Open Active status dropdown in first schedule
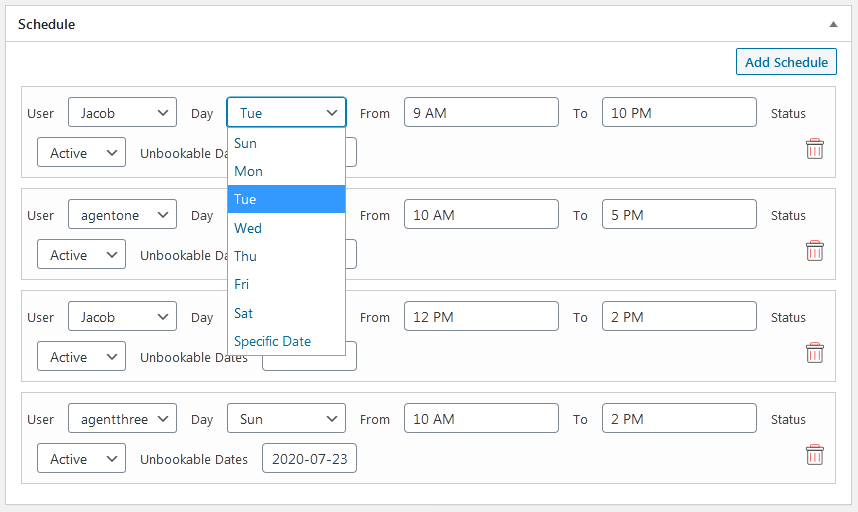858x512 pixels. [x=81, y=153]
